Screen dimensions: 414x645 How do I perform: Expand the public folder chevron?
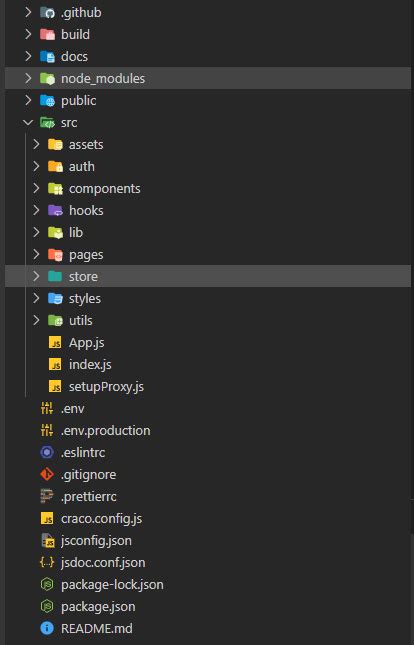[x=28, y=100]
